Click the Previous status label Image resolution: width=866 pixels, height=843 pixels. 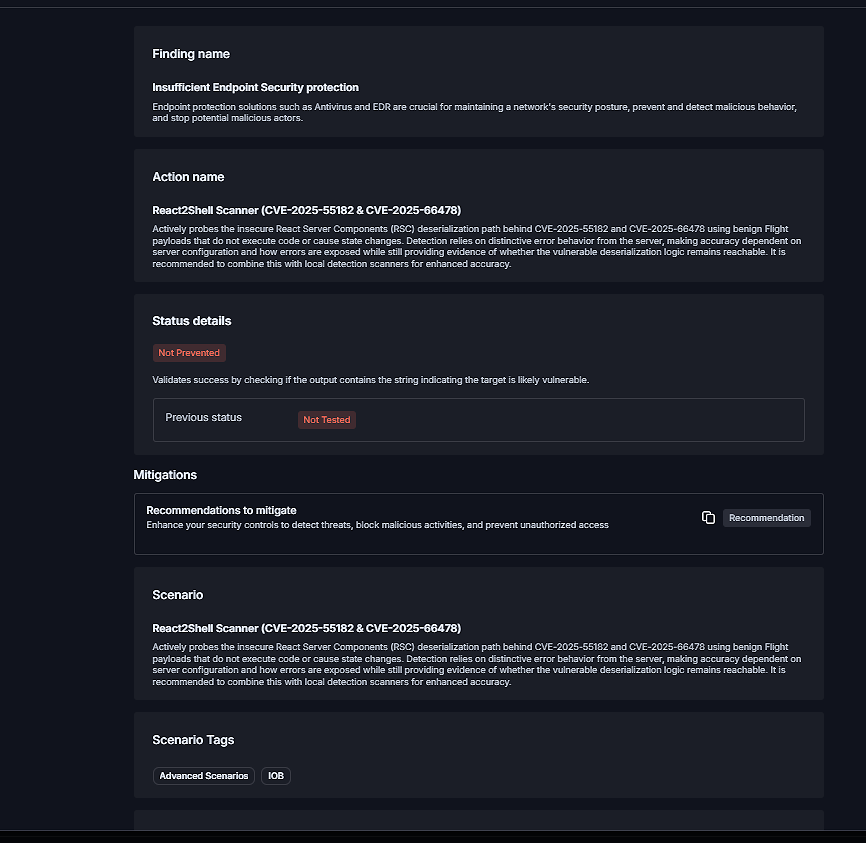pyautogui.click(x=204, y=418)
